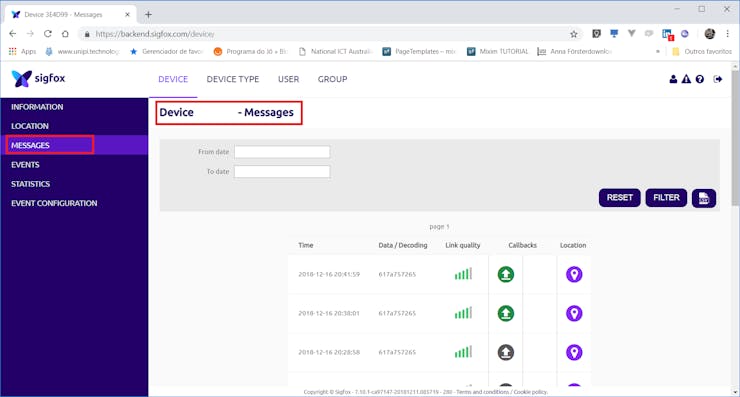Screen dimensions: 740x397
Task: Reload the page
Action: [x=48, y=34]
